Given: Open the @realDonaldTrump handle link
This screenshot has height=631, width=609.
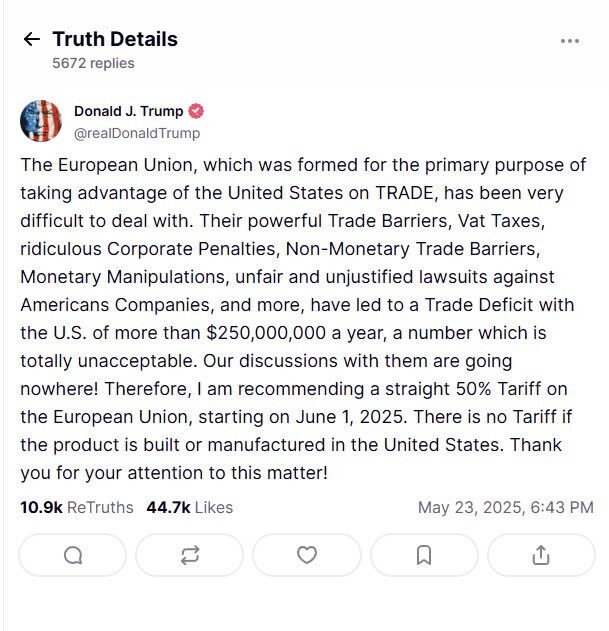Looking at the screenshot, I should (136, 133).
